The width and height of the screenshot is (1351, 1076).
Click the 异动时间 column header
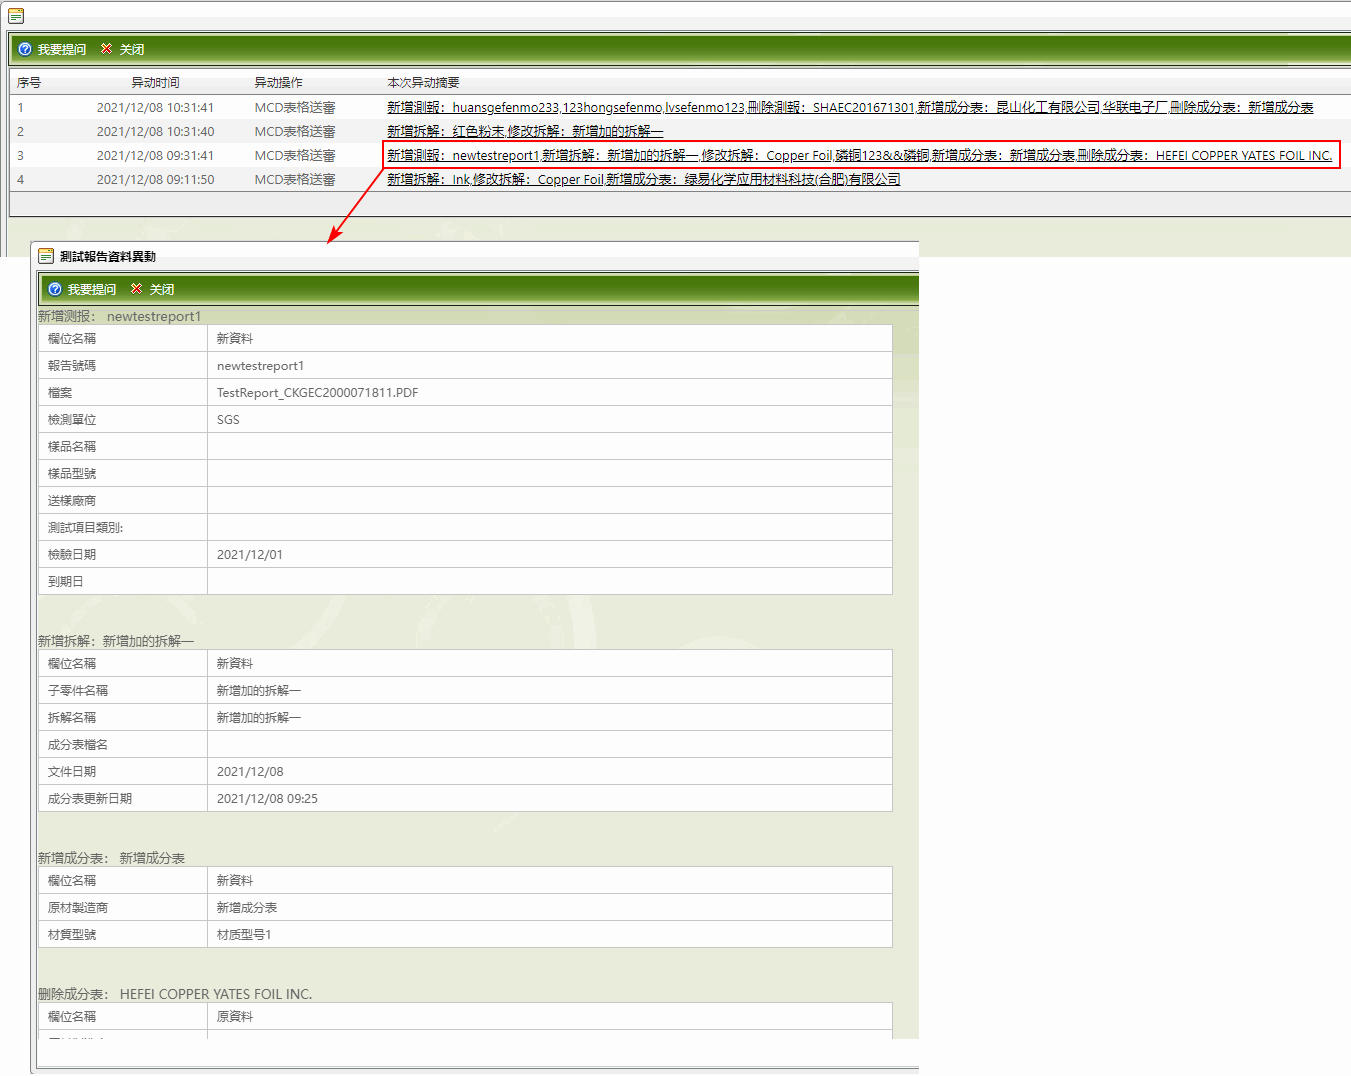[x=155, y=83]
